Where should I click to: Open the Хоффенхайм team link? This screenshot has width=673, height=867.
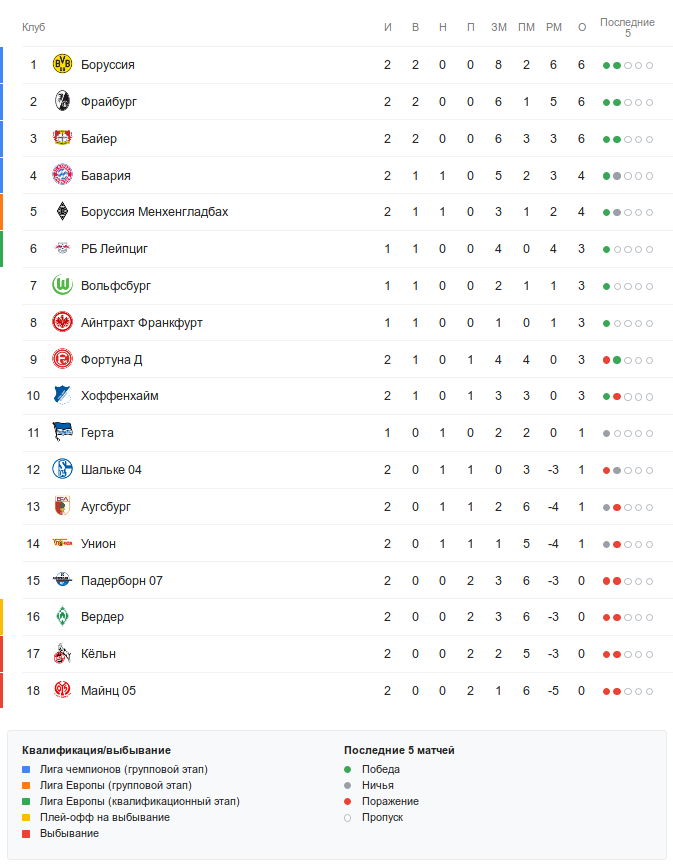119,396
